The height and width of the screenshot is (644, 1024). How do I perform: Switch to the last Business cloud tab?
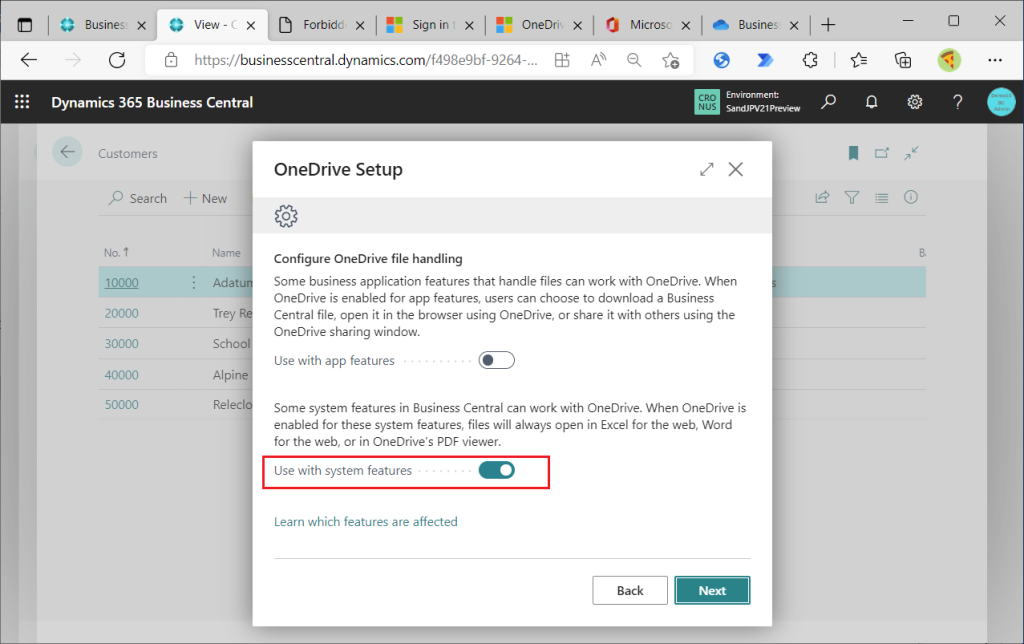756,25
